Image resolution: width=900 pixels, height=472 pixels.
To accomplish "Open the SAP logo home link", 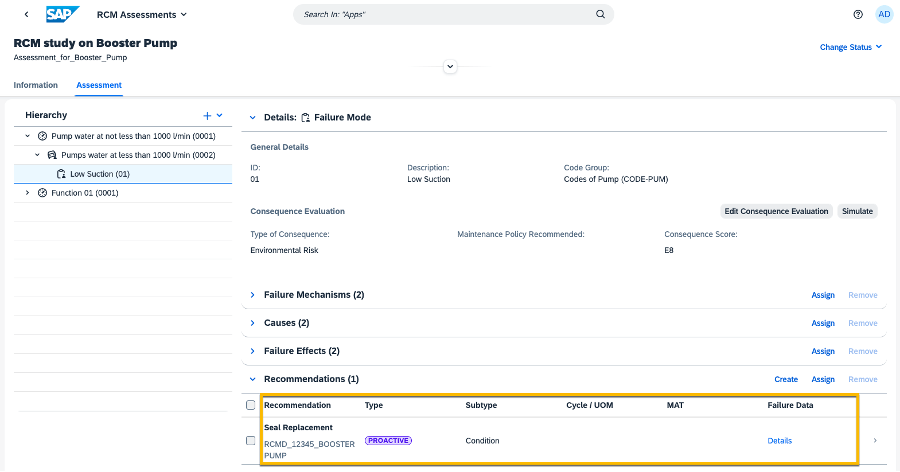I will tap(62, 14).
